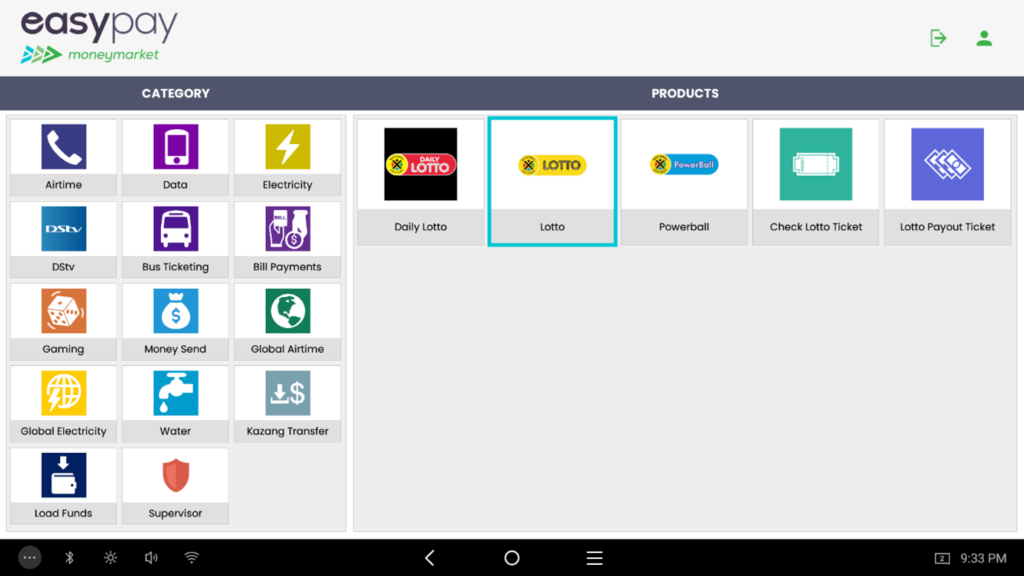
Task: Open brightness control in taskbar
Action: [110, 558]
